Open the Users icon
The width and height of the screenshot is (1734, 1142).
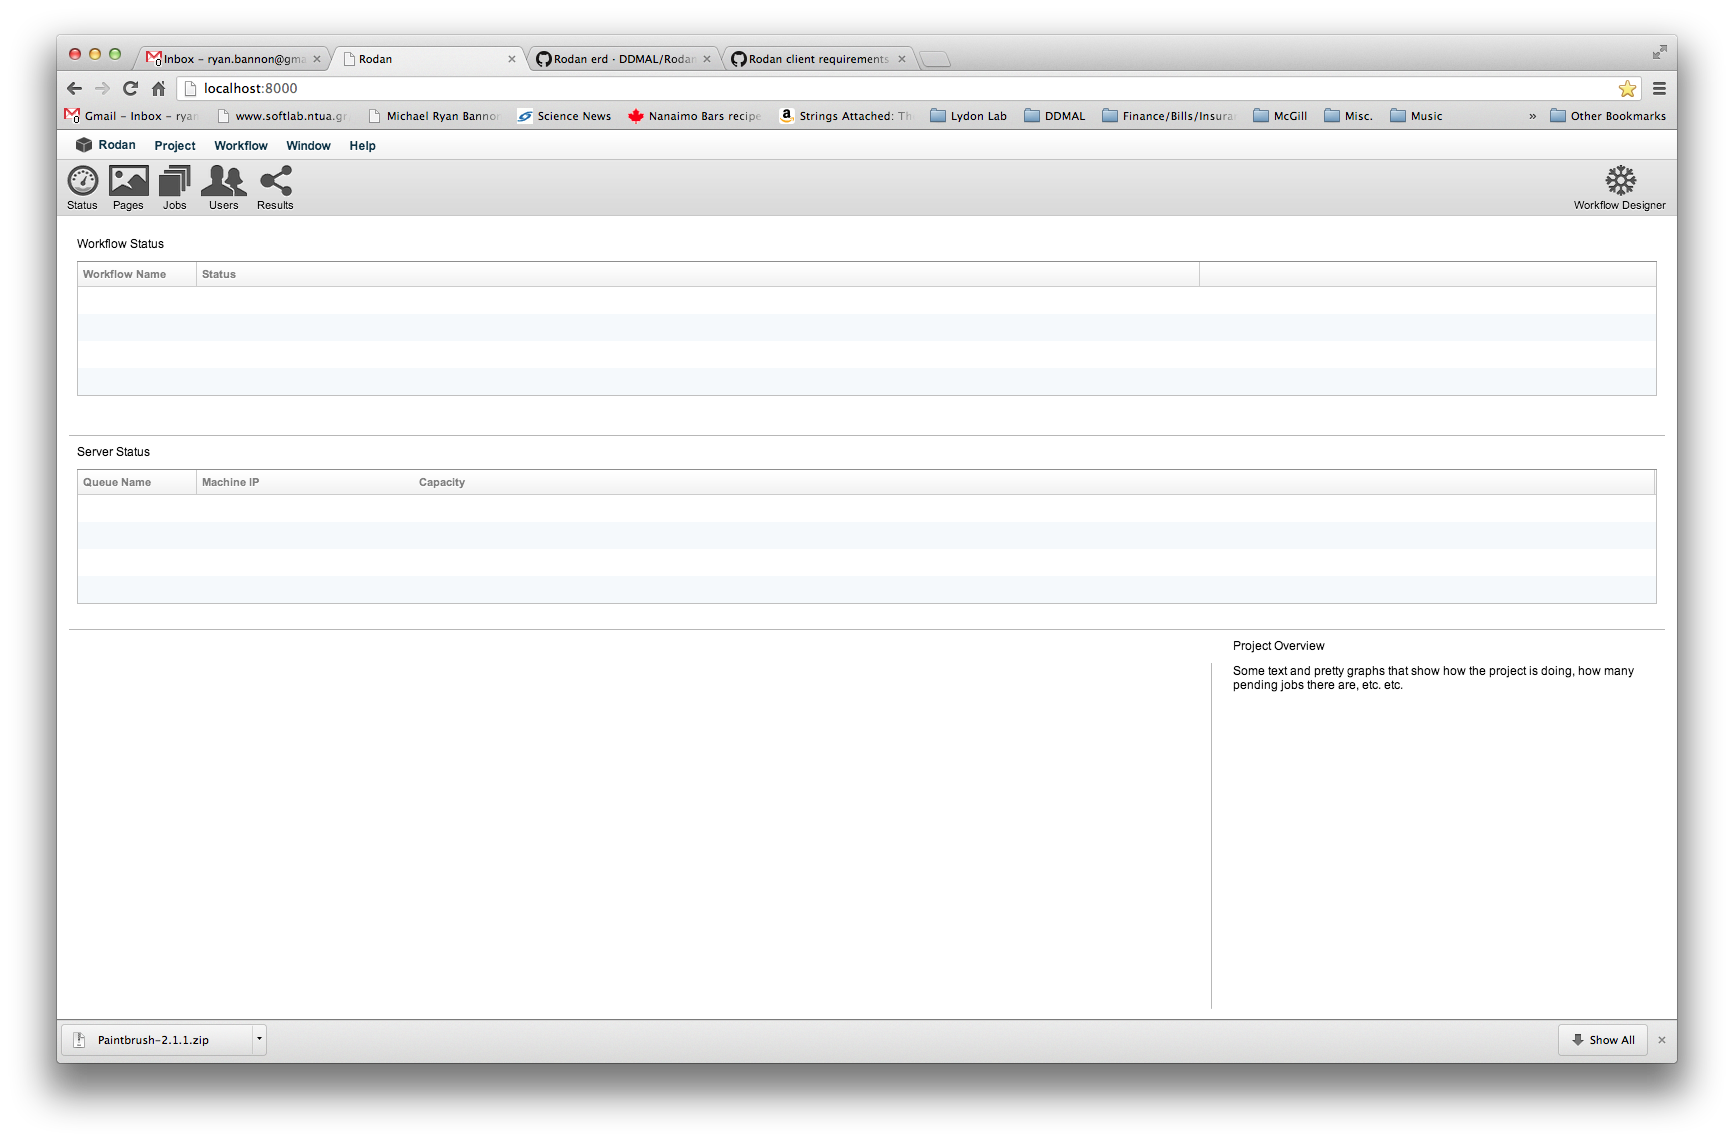[224, 187]
